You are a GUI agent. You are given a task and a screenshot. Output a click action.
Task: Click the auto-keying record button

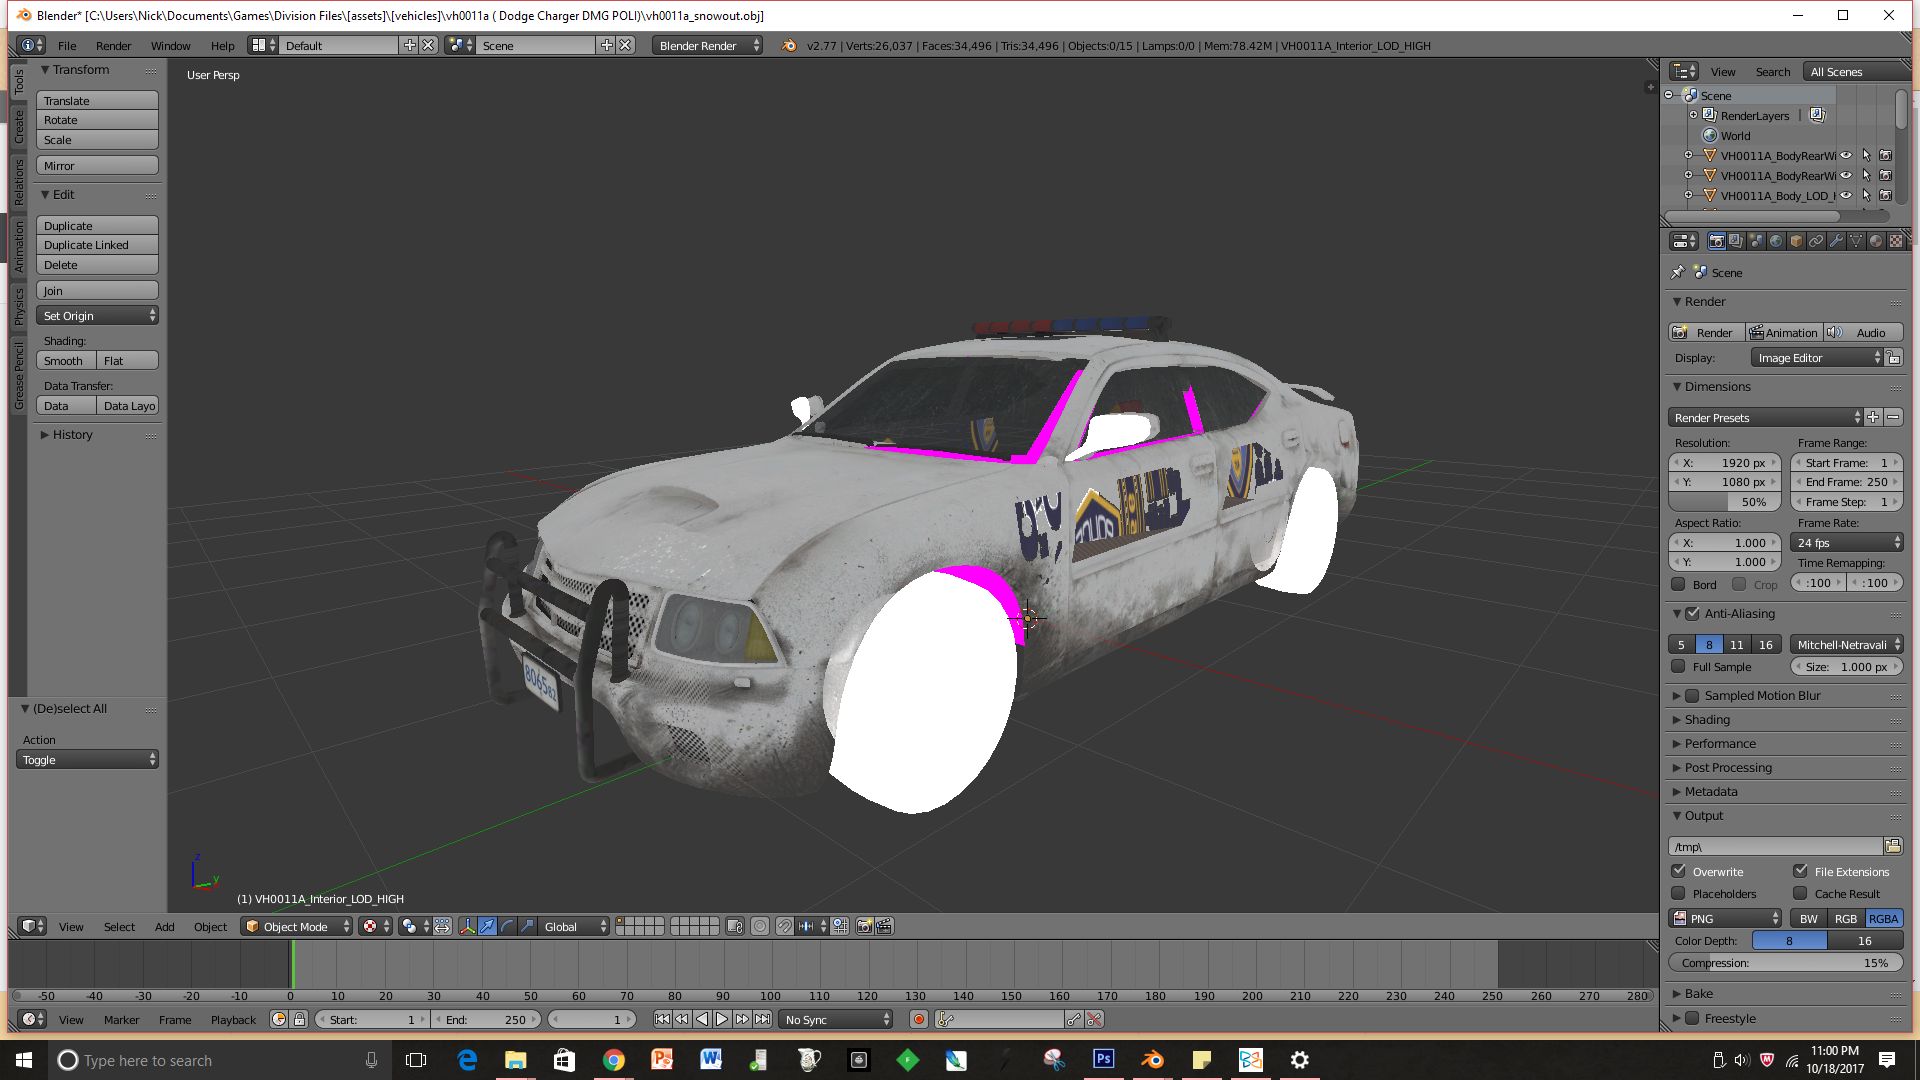pos(918,1019)
